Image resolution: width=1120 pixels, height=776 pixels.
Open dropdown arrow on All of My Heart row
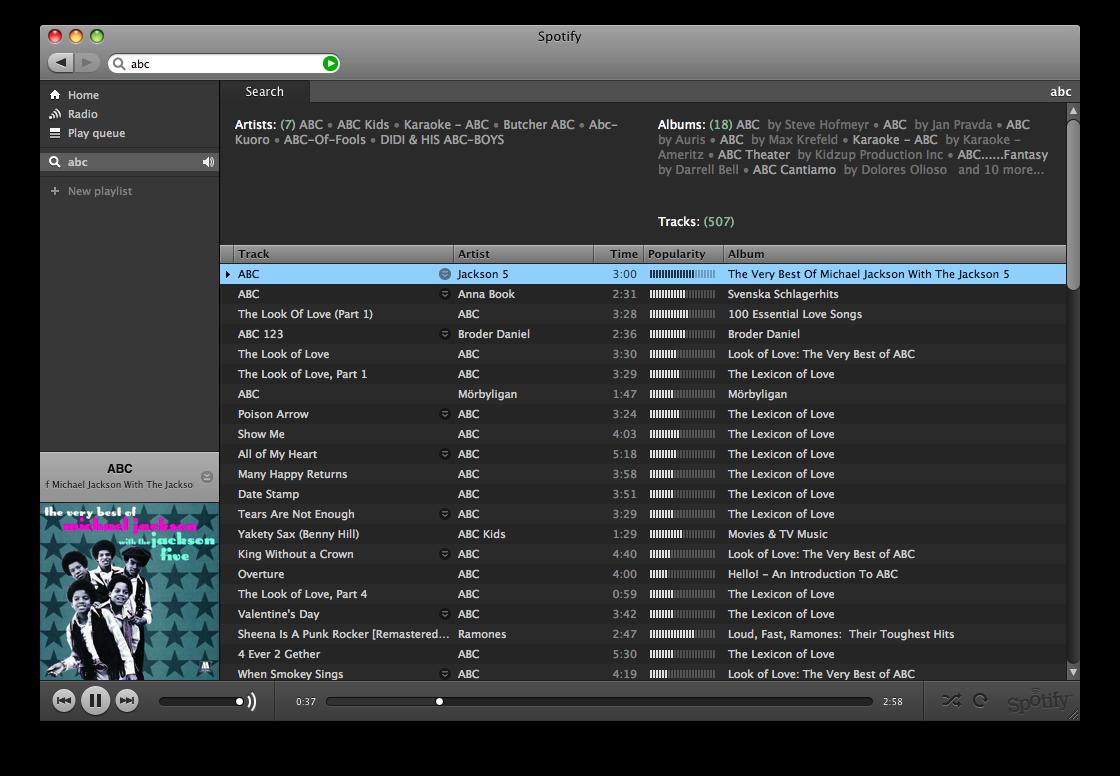point(444,454)
